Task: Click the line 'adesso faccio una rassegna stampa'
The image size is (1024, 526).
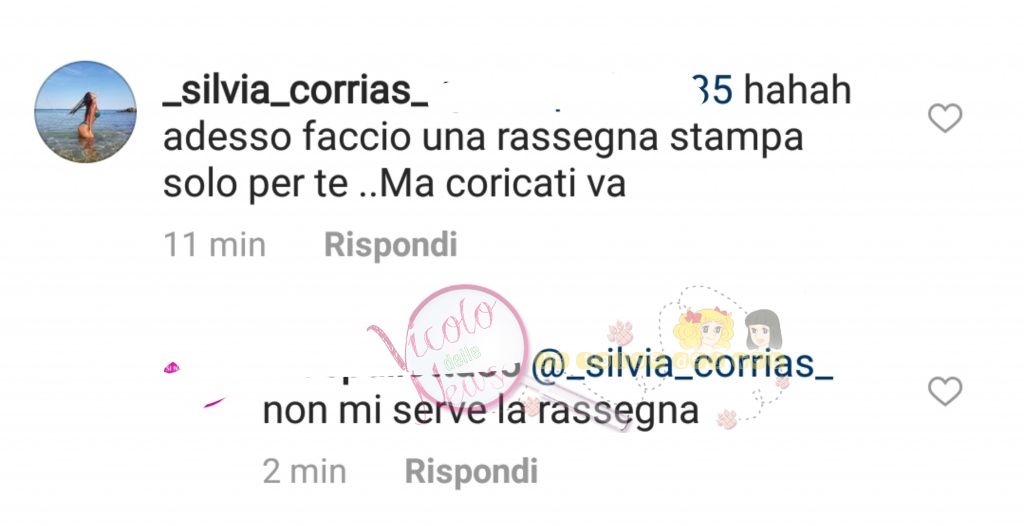Action: pyautogui.click(x=483, y=138)
